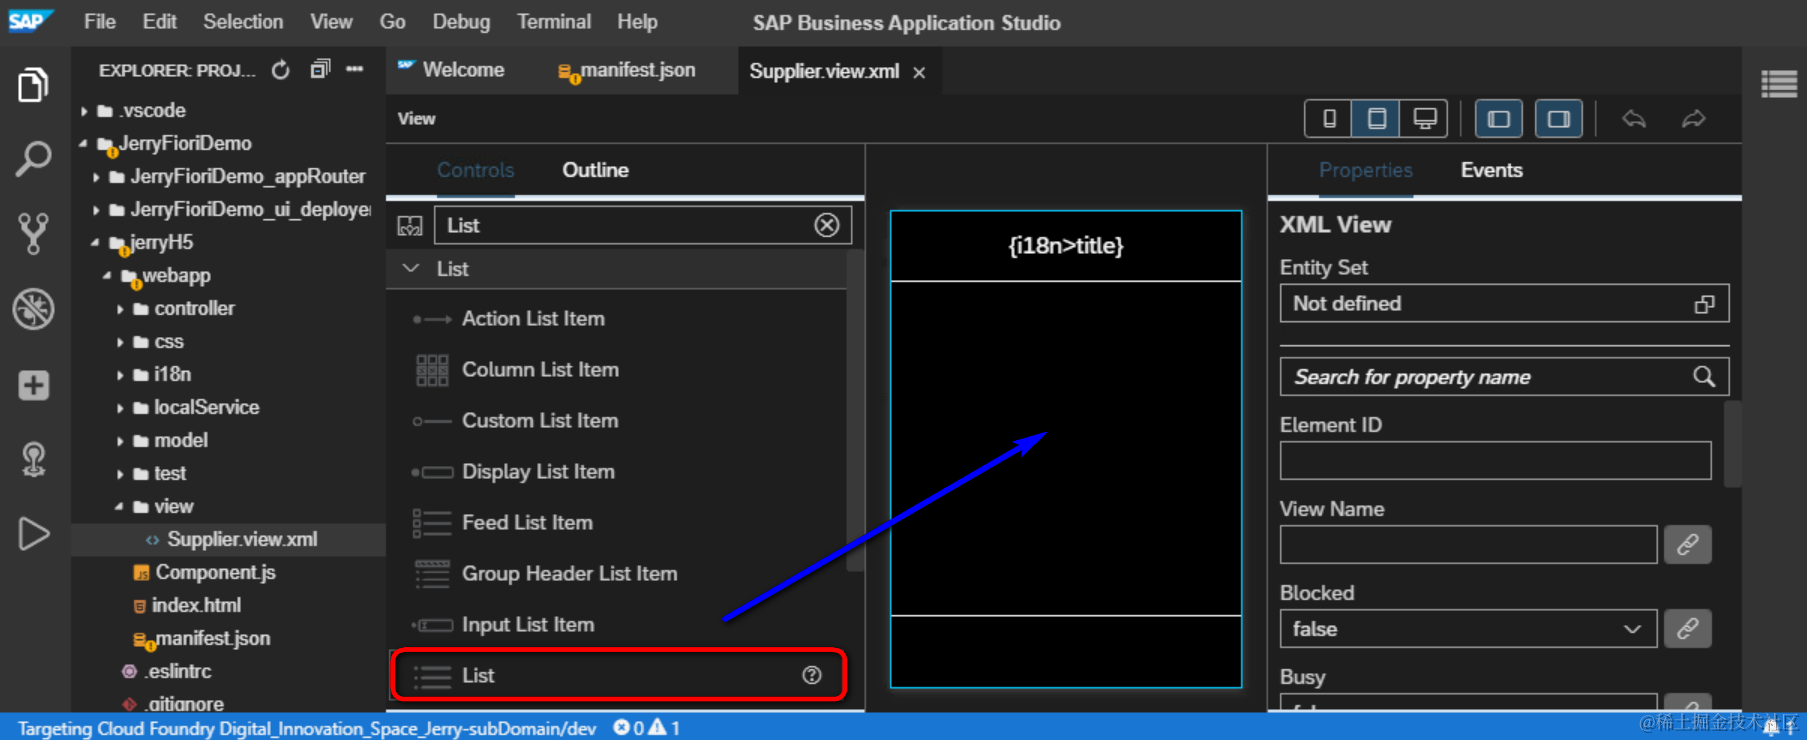Bind the View Name property link icon
This screenshot has width=1807, height=740.
[1688, 544]
